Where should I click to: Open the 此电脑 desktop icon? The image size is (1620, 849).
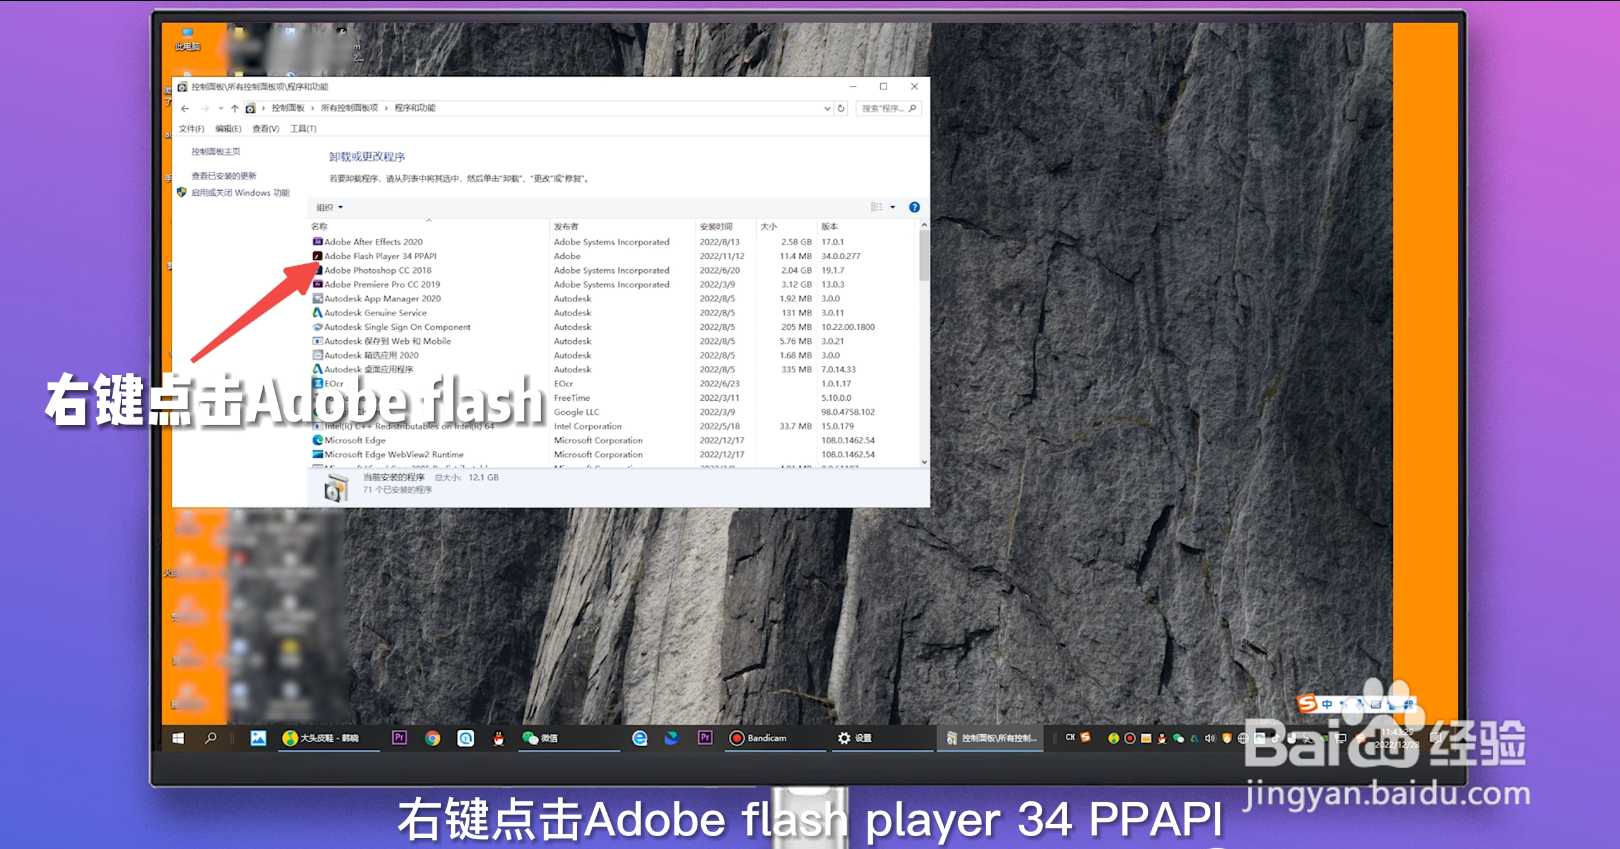188,40
